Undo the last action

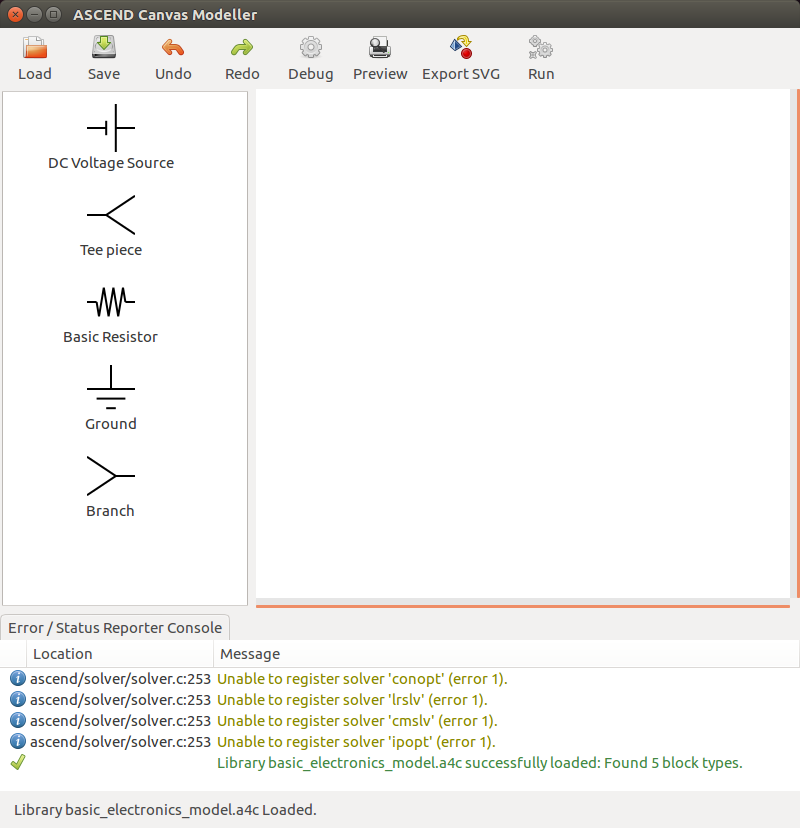[x=173, y=48]
